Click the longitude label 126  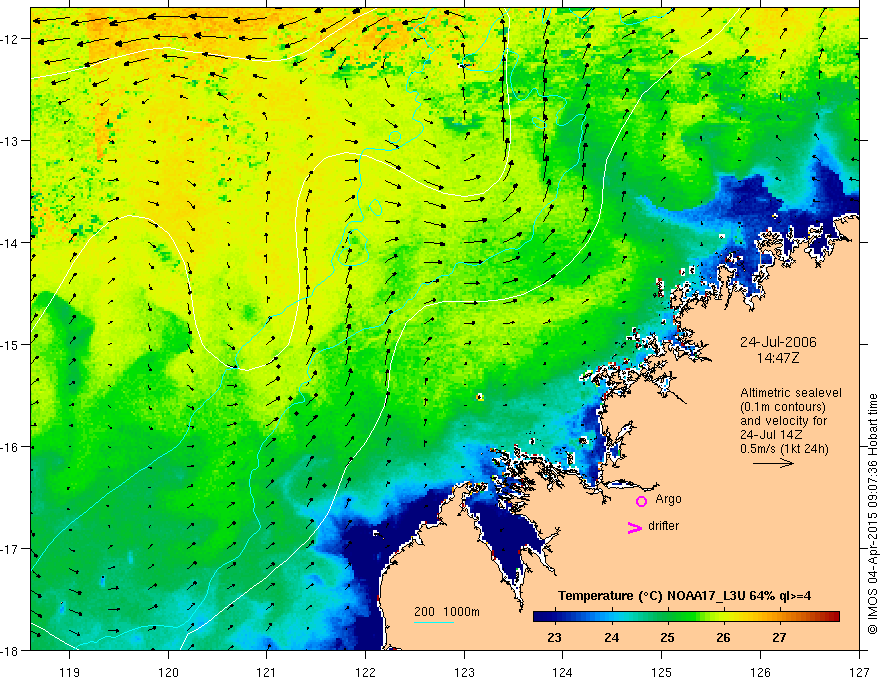pos(760,672)
